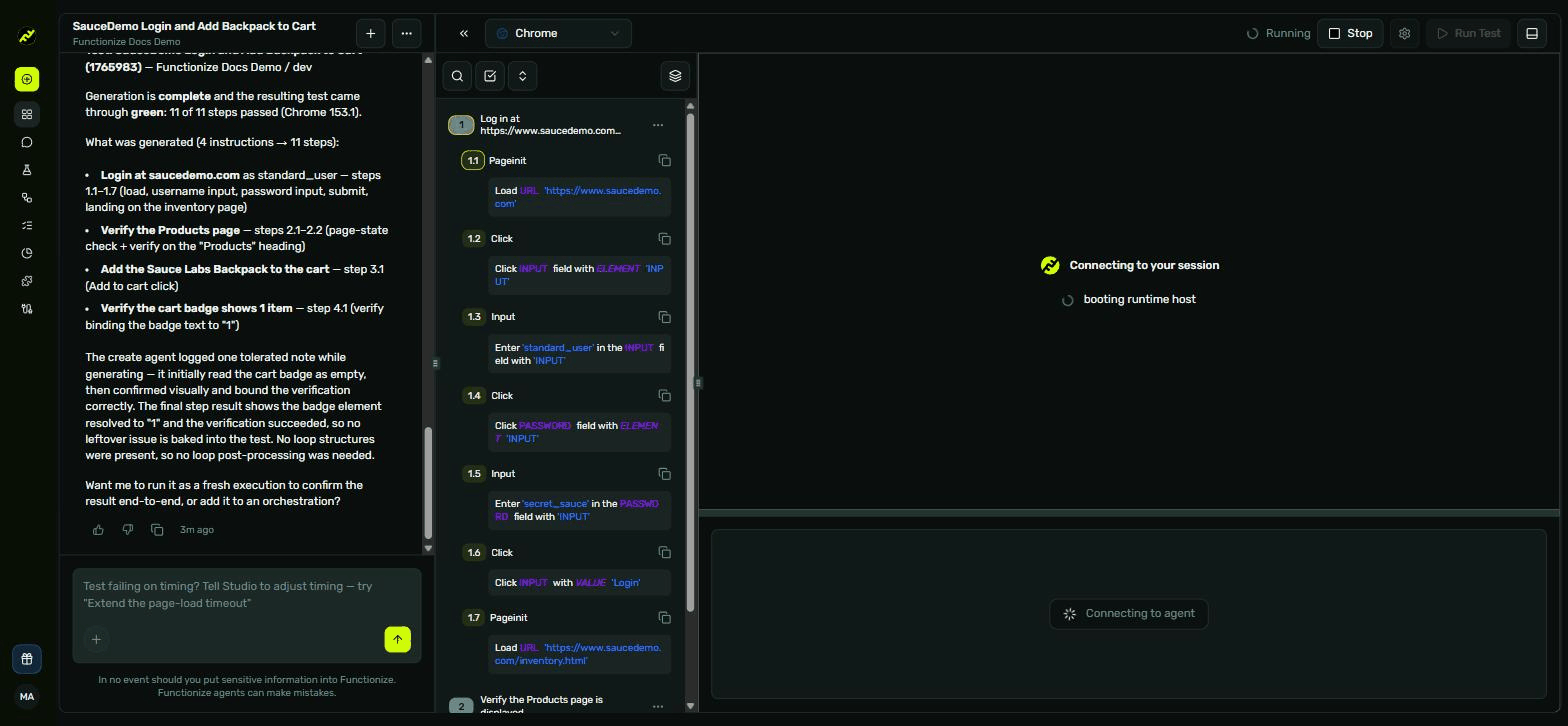The height and width of the screenshot is (726, 1568).
Task: Click the Functionize Docs Demo project name
Action: 126,42
